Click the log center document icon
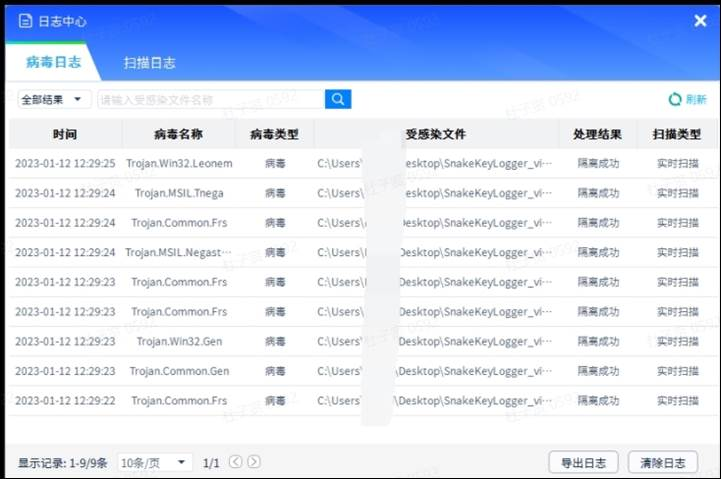721x479 pixels. [x=25, y=20]
